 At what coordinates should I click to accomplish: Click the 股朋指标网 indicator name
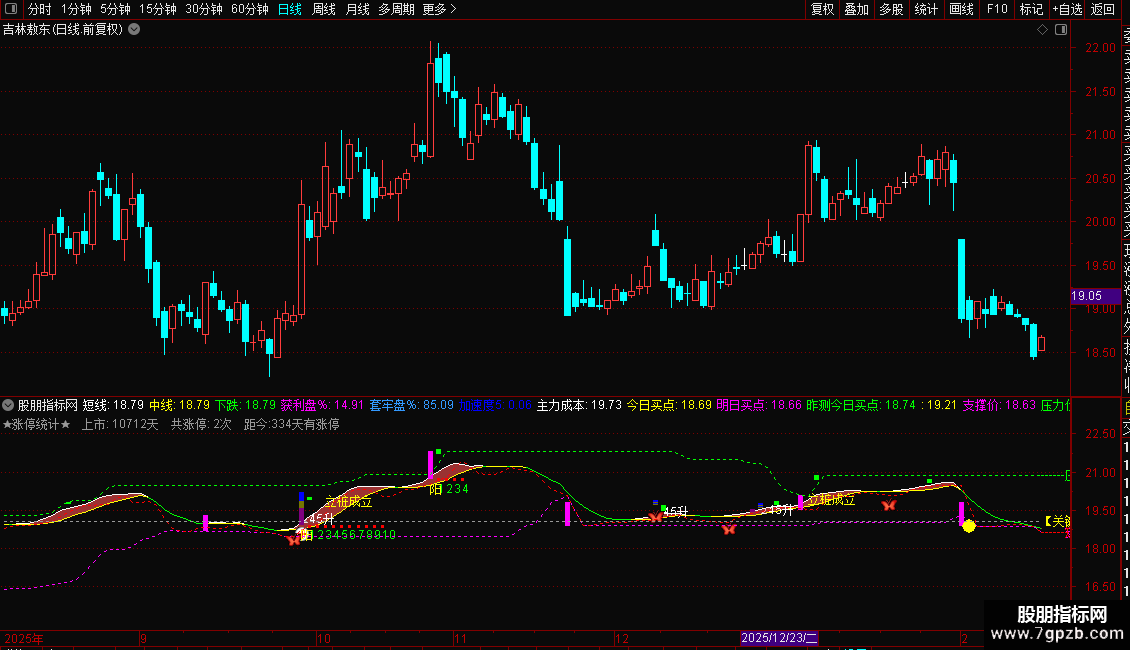[x=48, y=405]
